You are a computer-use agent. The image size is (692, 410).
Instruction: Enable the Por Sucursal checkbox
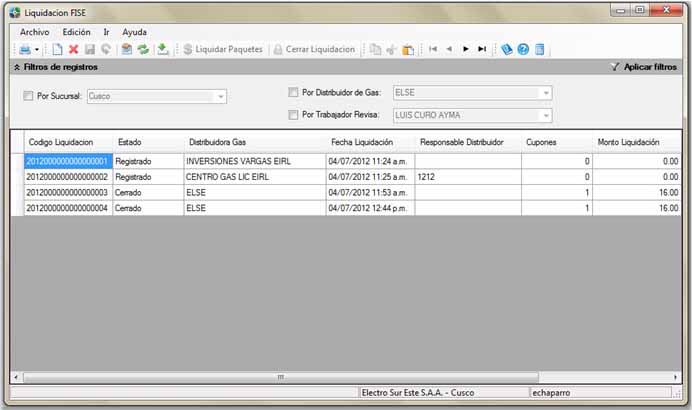pyautogui.click(x=28, y=96)
